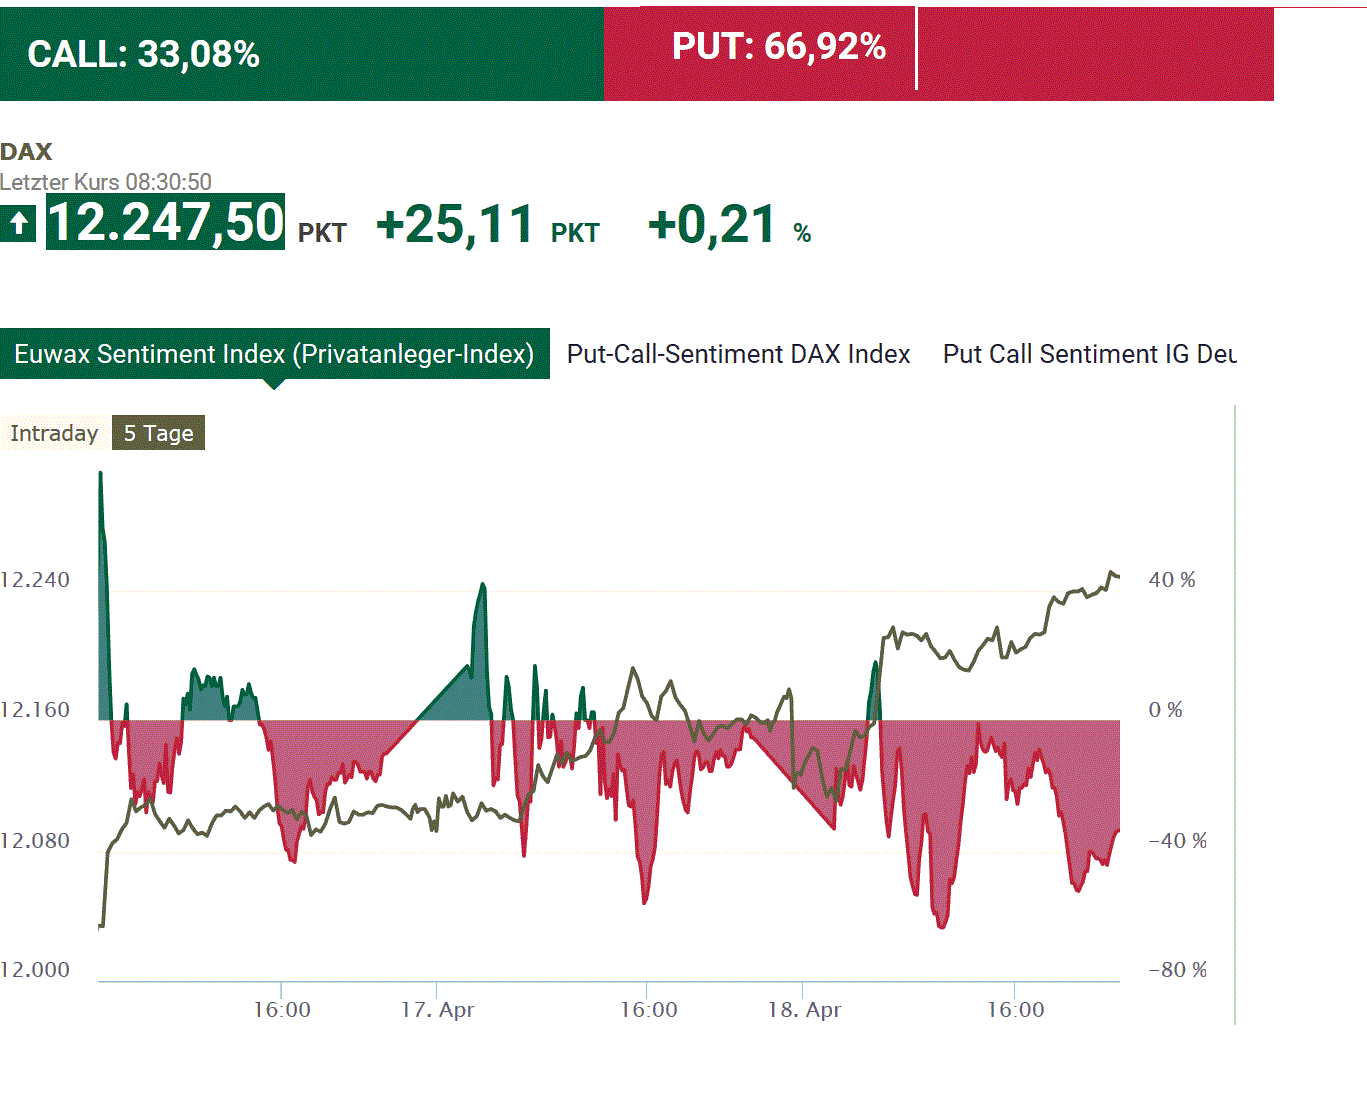1367x1102 pixels.
Task: Open the Put-Call-Sentiment DAX Index tab
Action: coord(738,354)
